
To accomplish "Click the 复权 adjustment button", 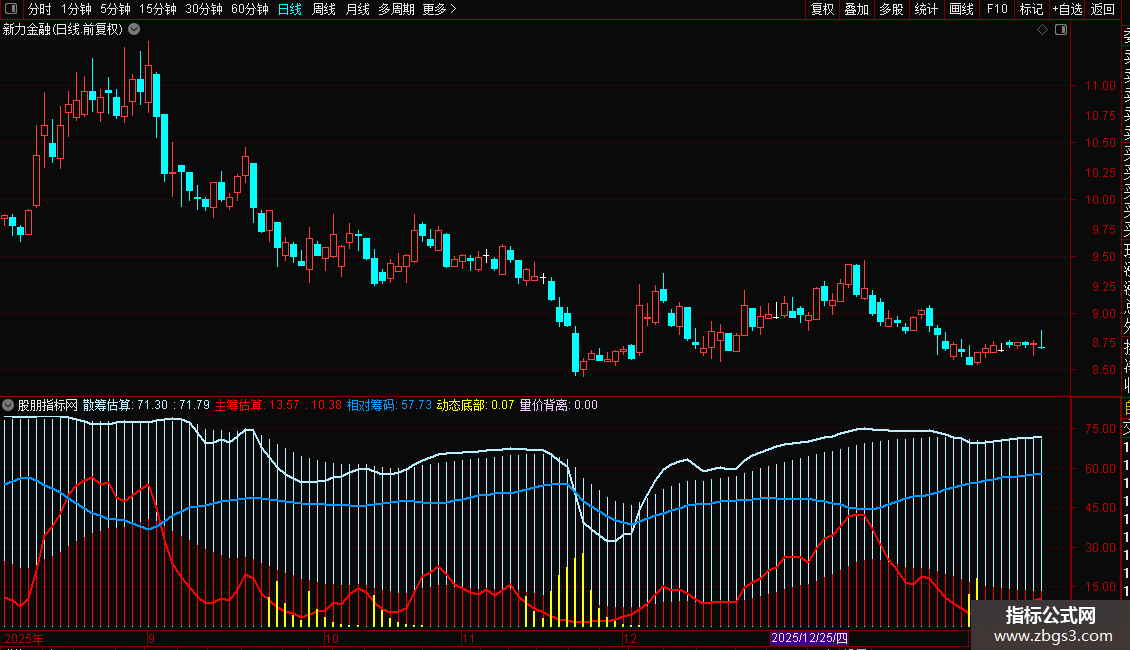I will (x=822, y=10).
